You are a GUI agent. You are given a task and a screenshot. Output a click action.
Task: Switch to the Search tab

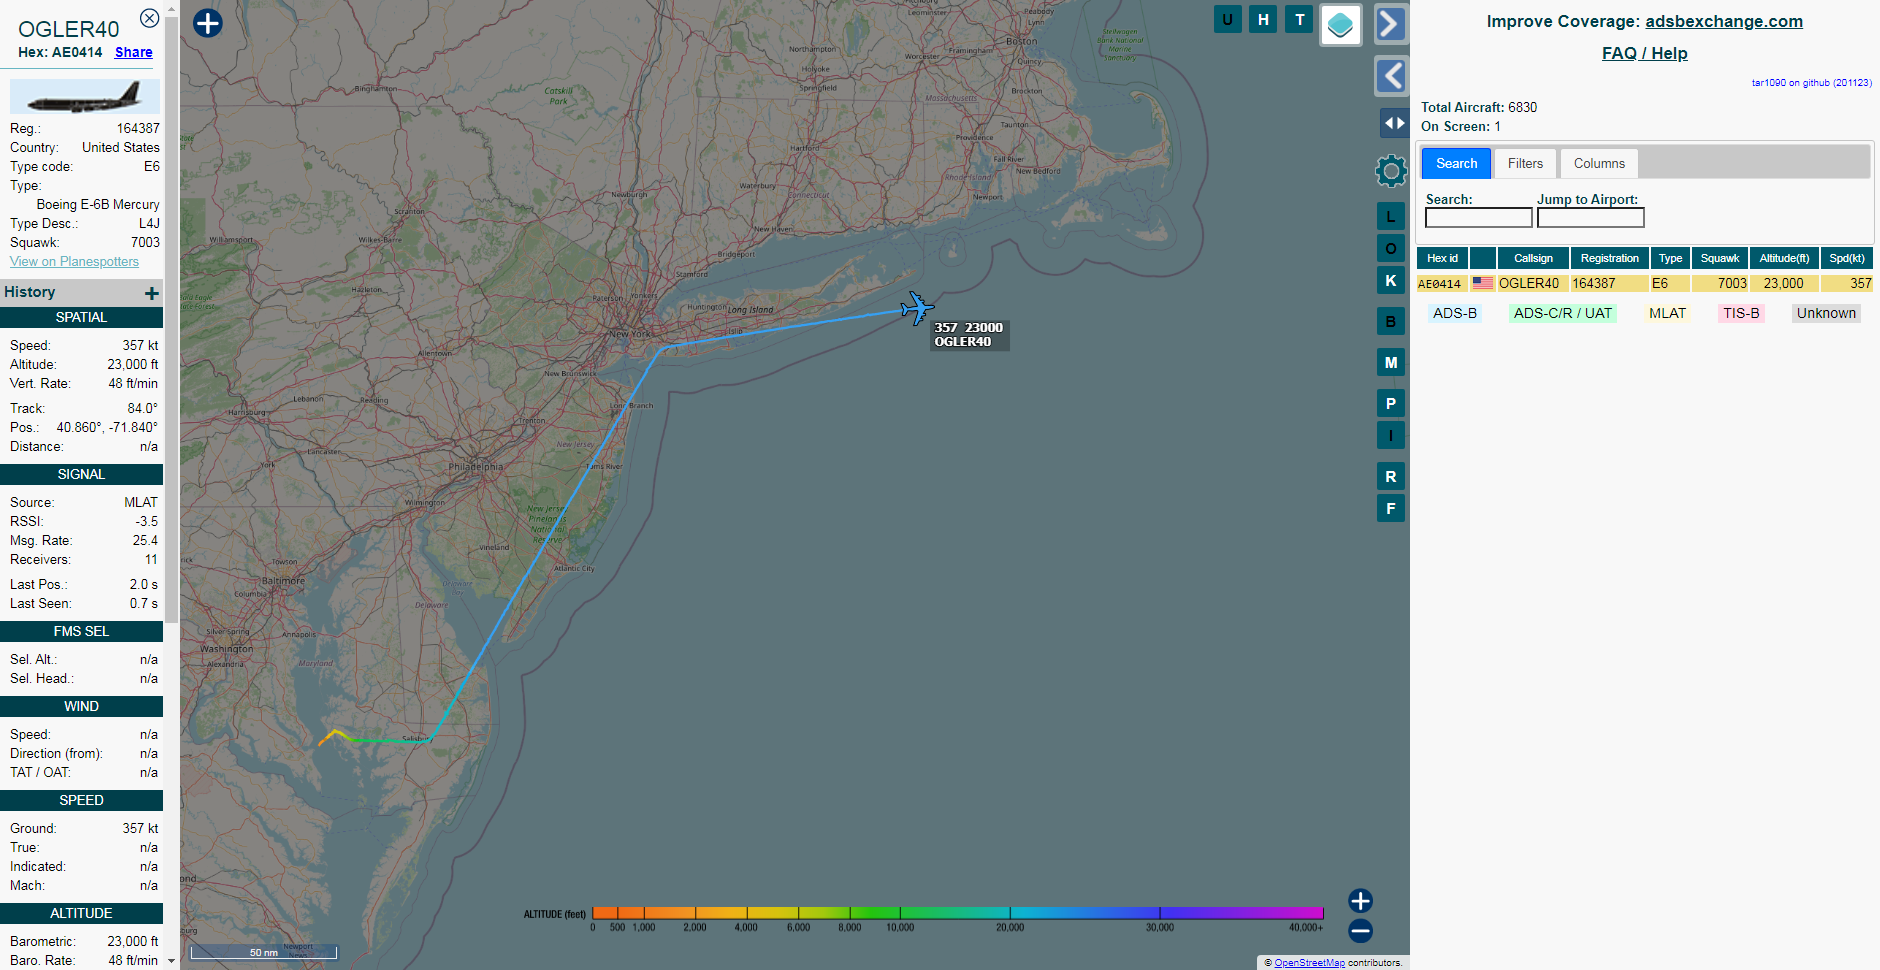pyautogui.click(x=1456, y=163)
